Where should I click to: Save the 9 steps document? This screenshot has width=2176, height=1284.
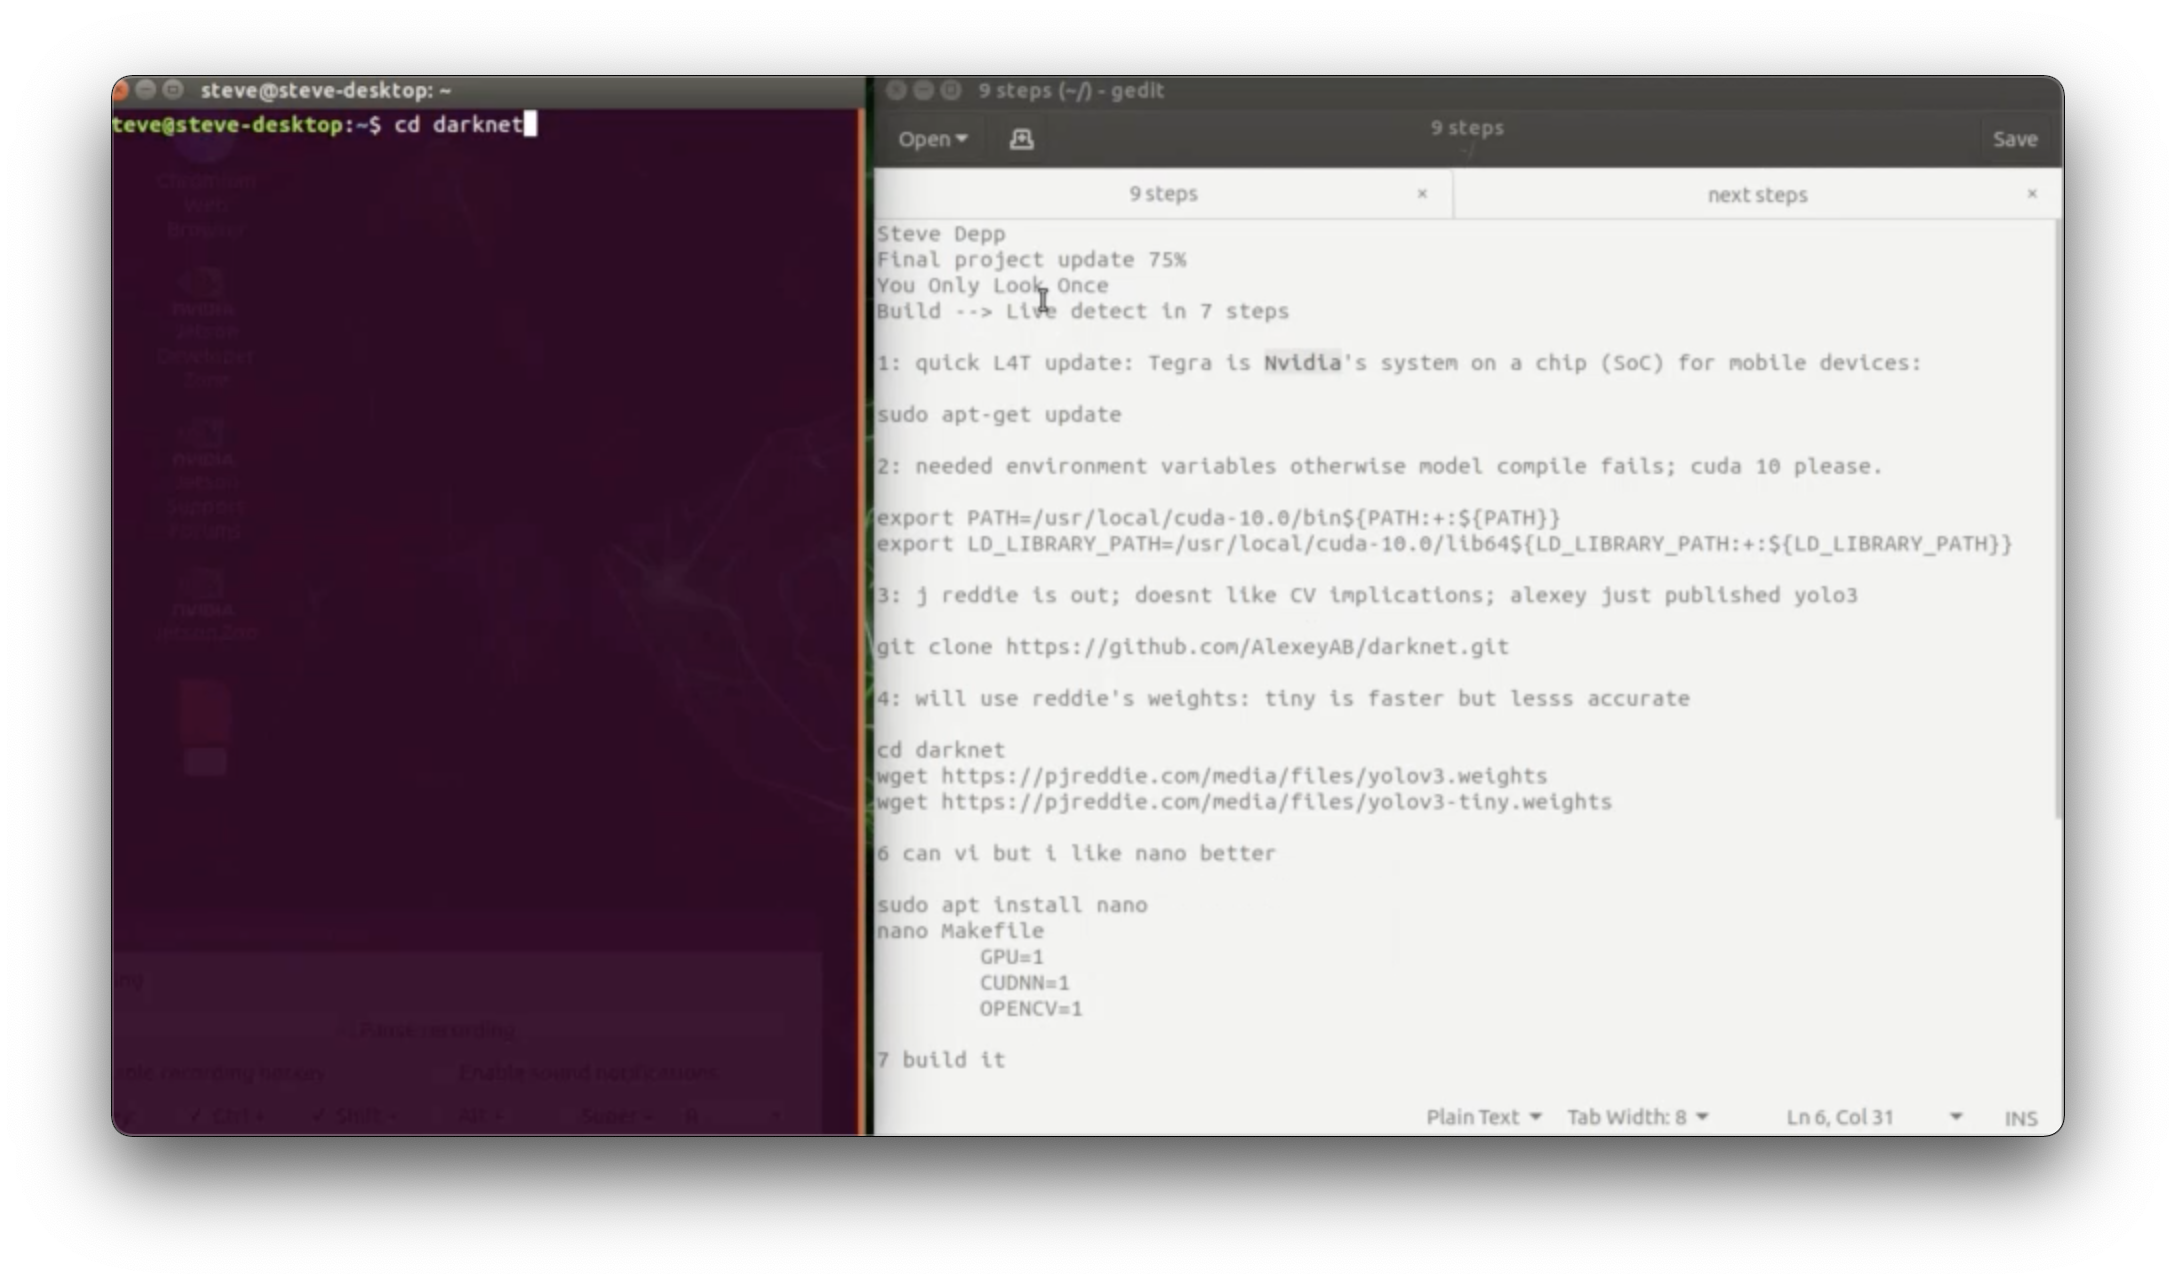pyautogui.click(x=2015, y=139)
